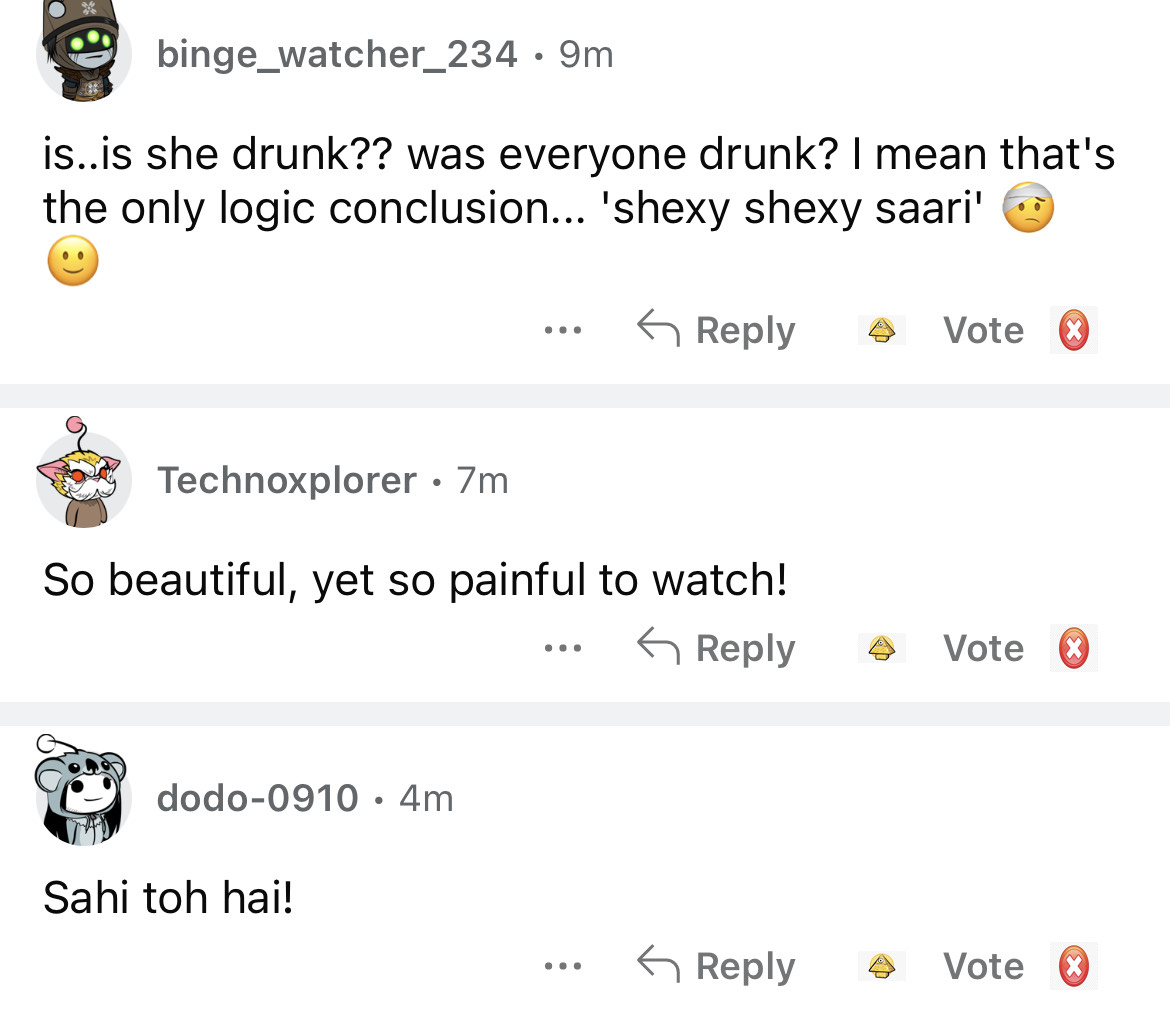
Task: Upvote dodo-0910's comment
Action: (881, 966)
